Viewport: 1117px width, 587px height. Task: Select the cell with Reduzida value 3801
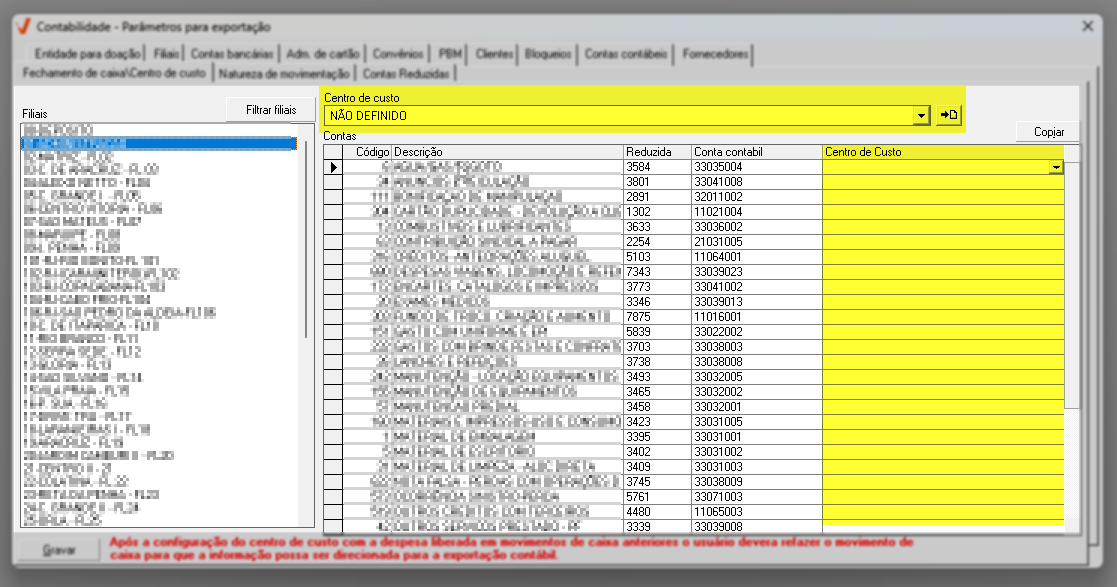pos(656,182)
